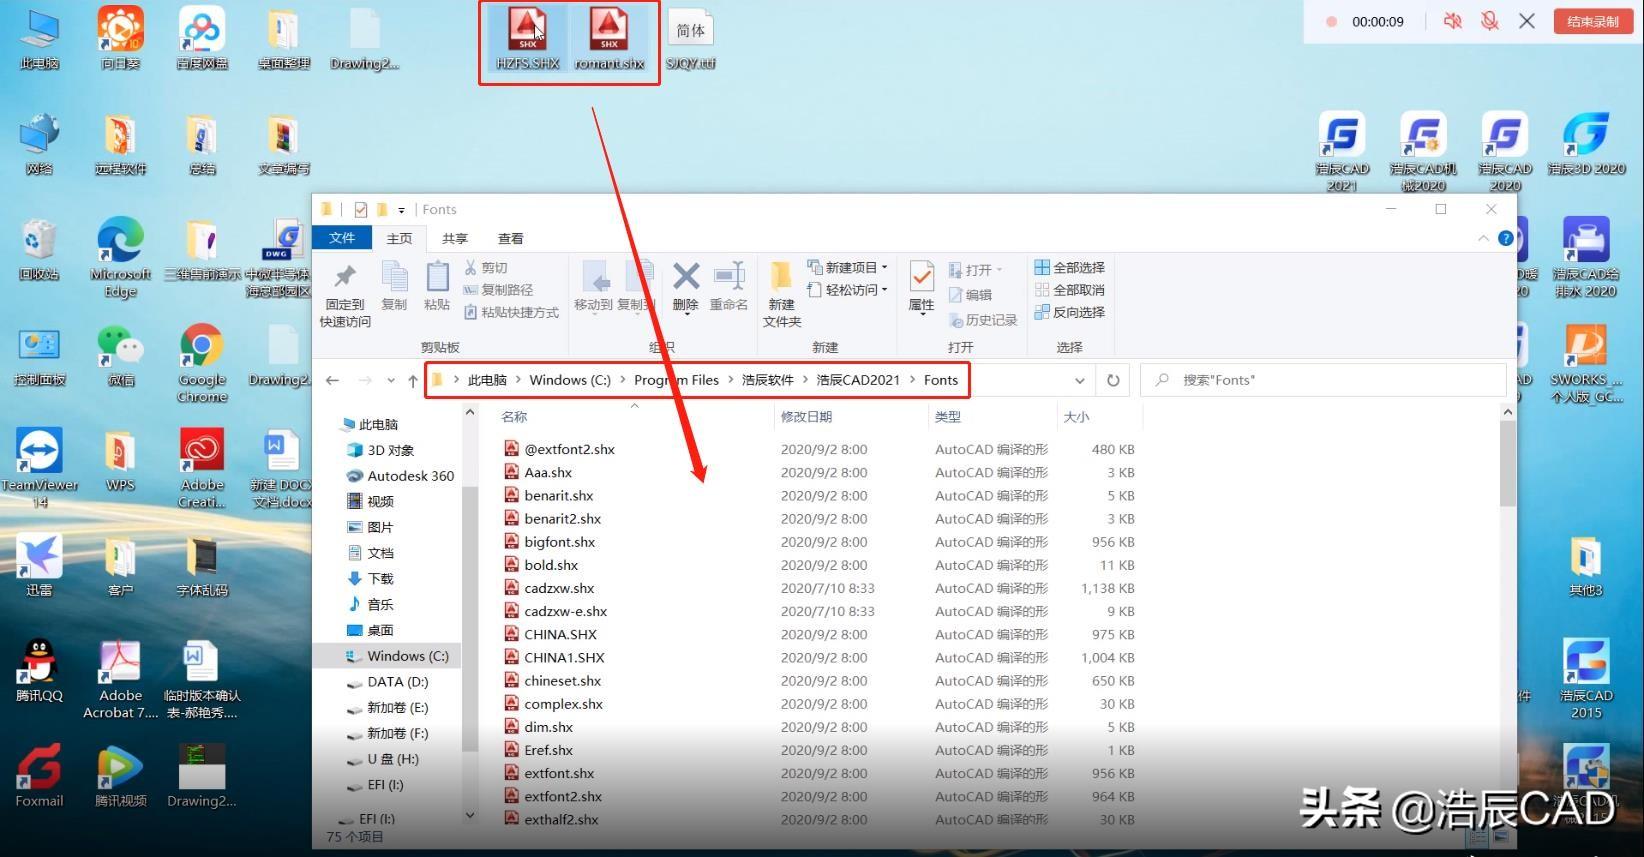1644x857 pixels.
Task: Click Select none (全部取消)
Action: coord(1069,290)
